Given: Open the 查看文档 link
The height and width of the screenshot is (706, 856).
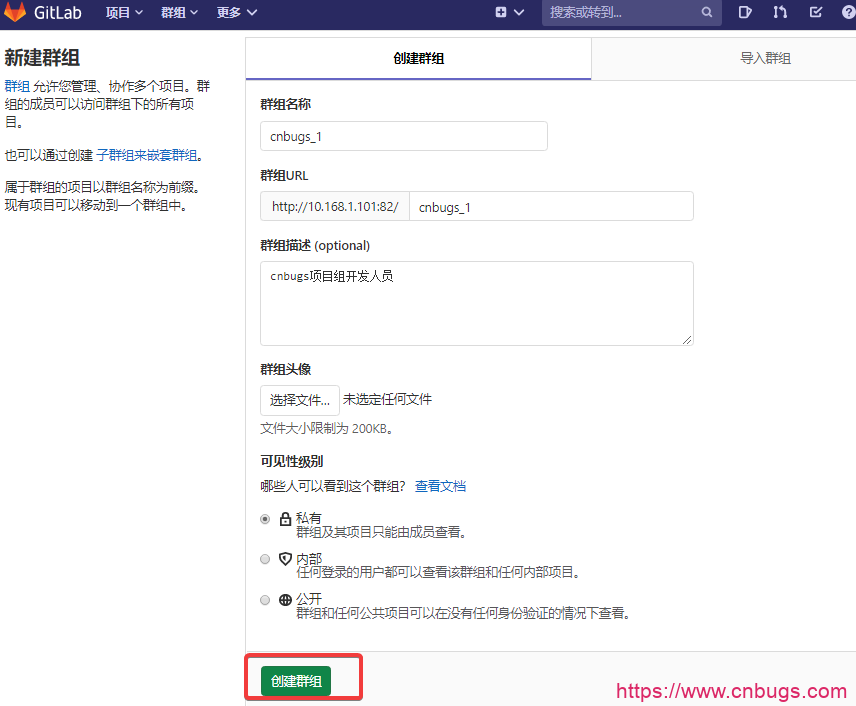Looking at the screenshot, I should [440, 486].
